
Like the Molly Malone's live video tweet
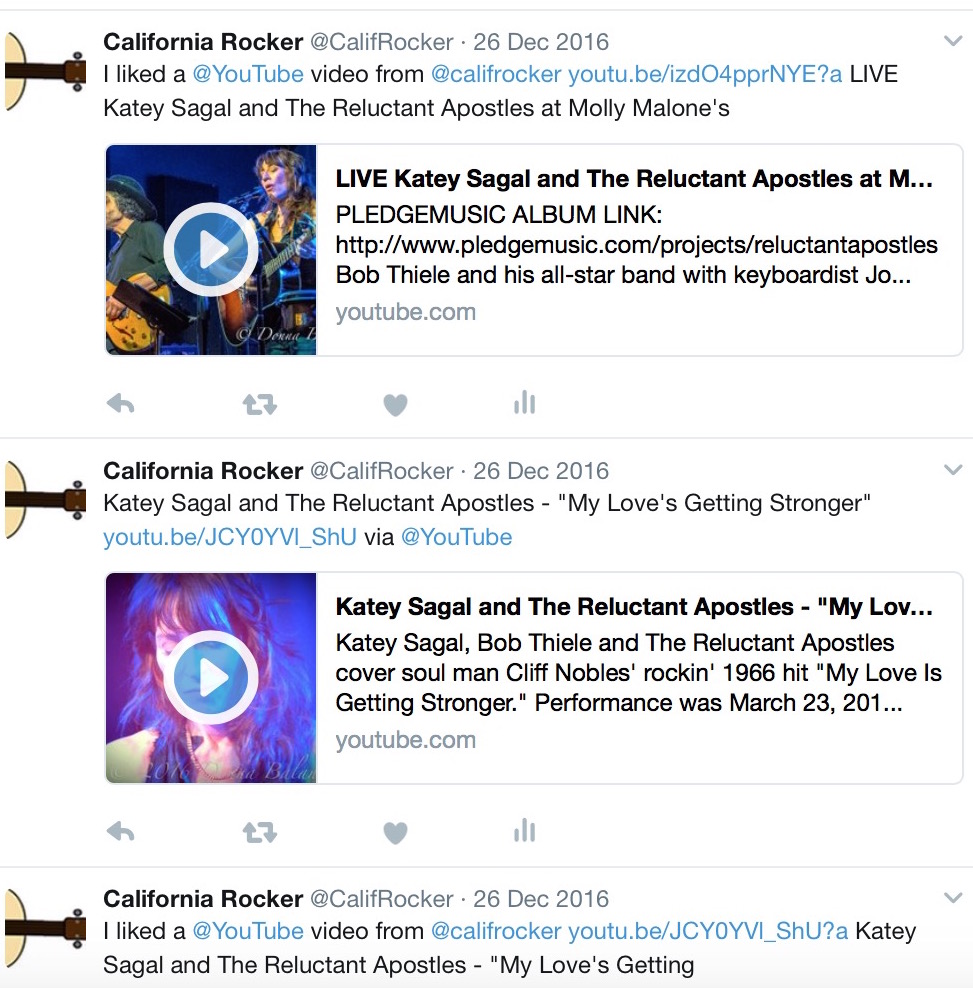point(395,405)
